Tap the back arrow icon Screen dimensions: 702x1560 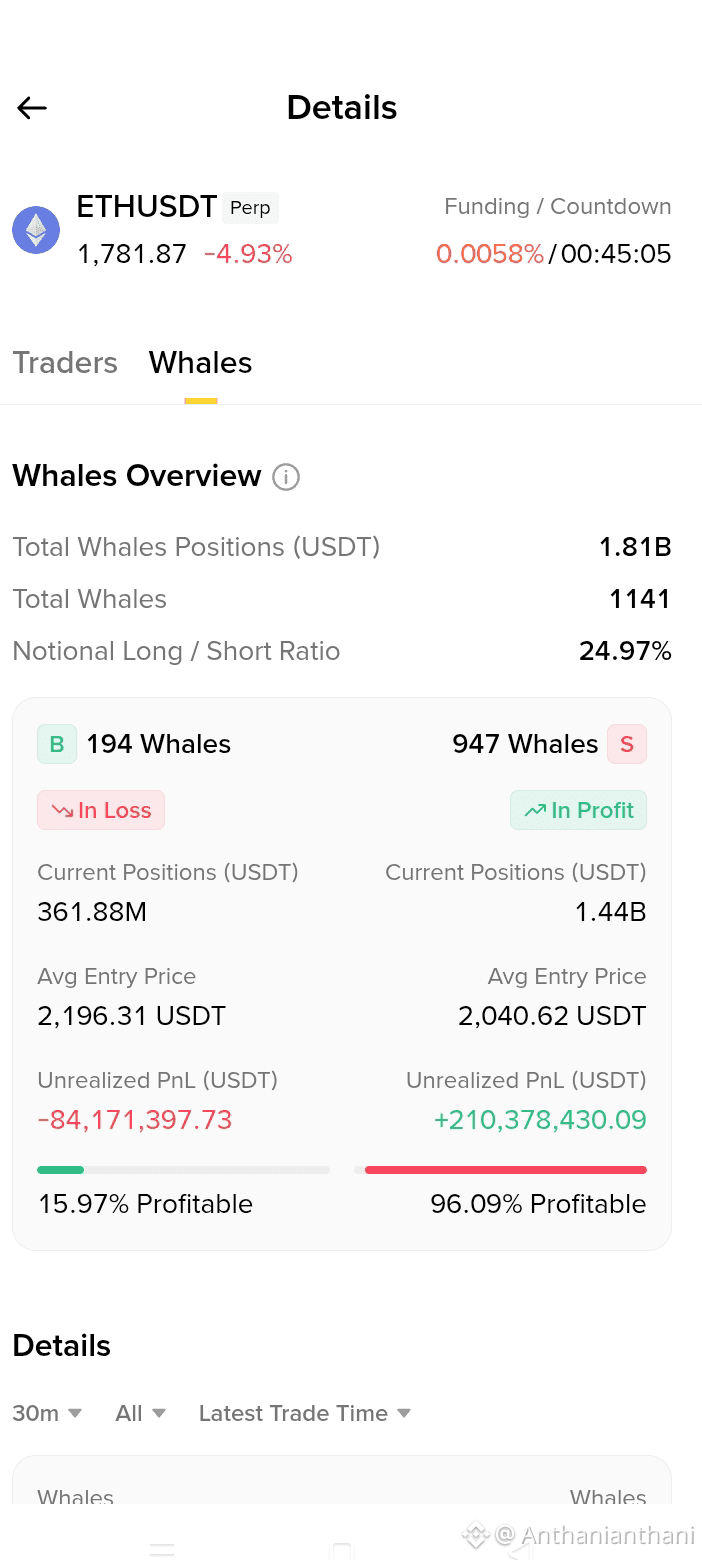[x=32, y=108]
